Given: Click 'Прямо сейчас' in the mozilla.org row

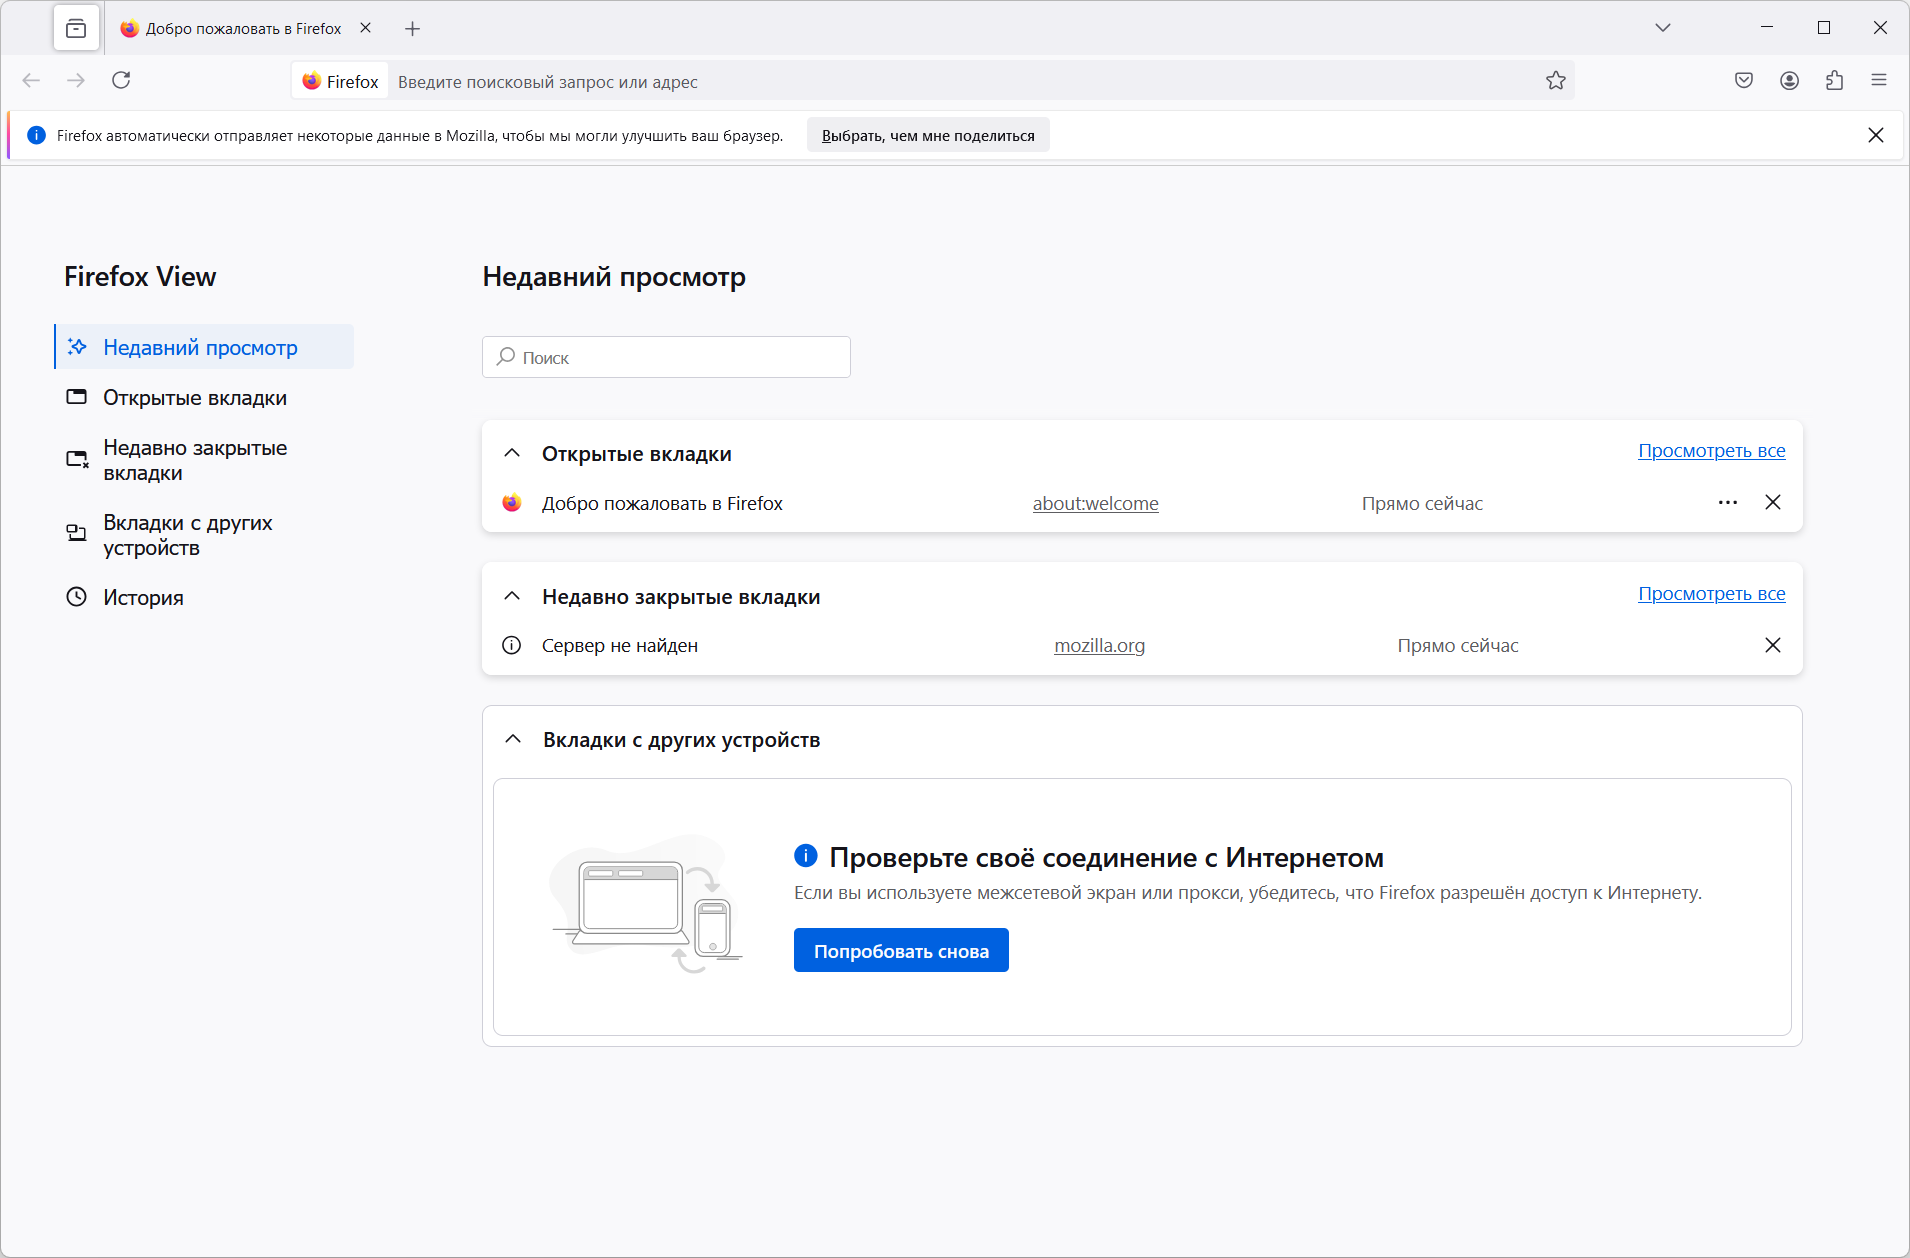Looking at the screenshot, I should pyautogui.click(x=1458, y=645).
